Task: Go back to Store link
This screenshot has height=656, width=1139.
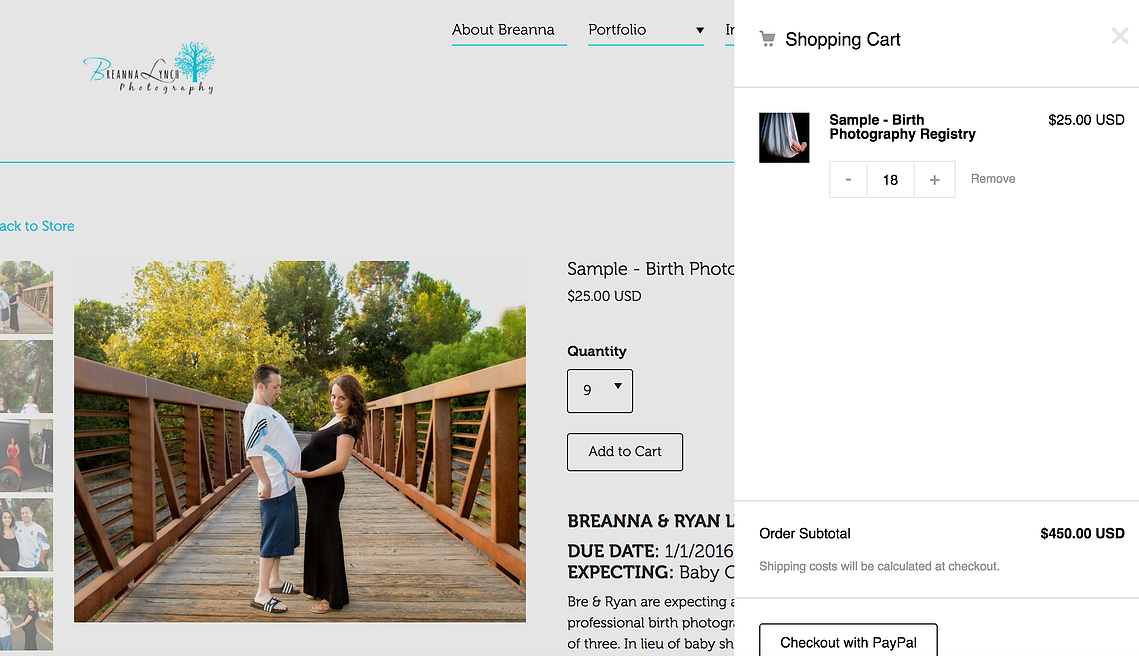Action: (x=37, y=226)
